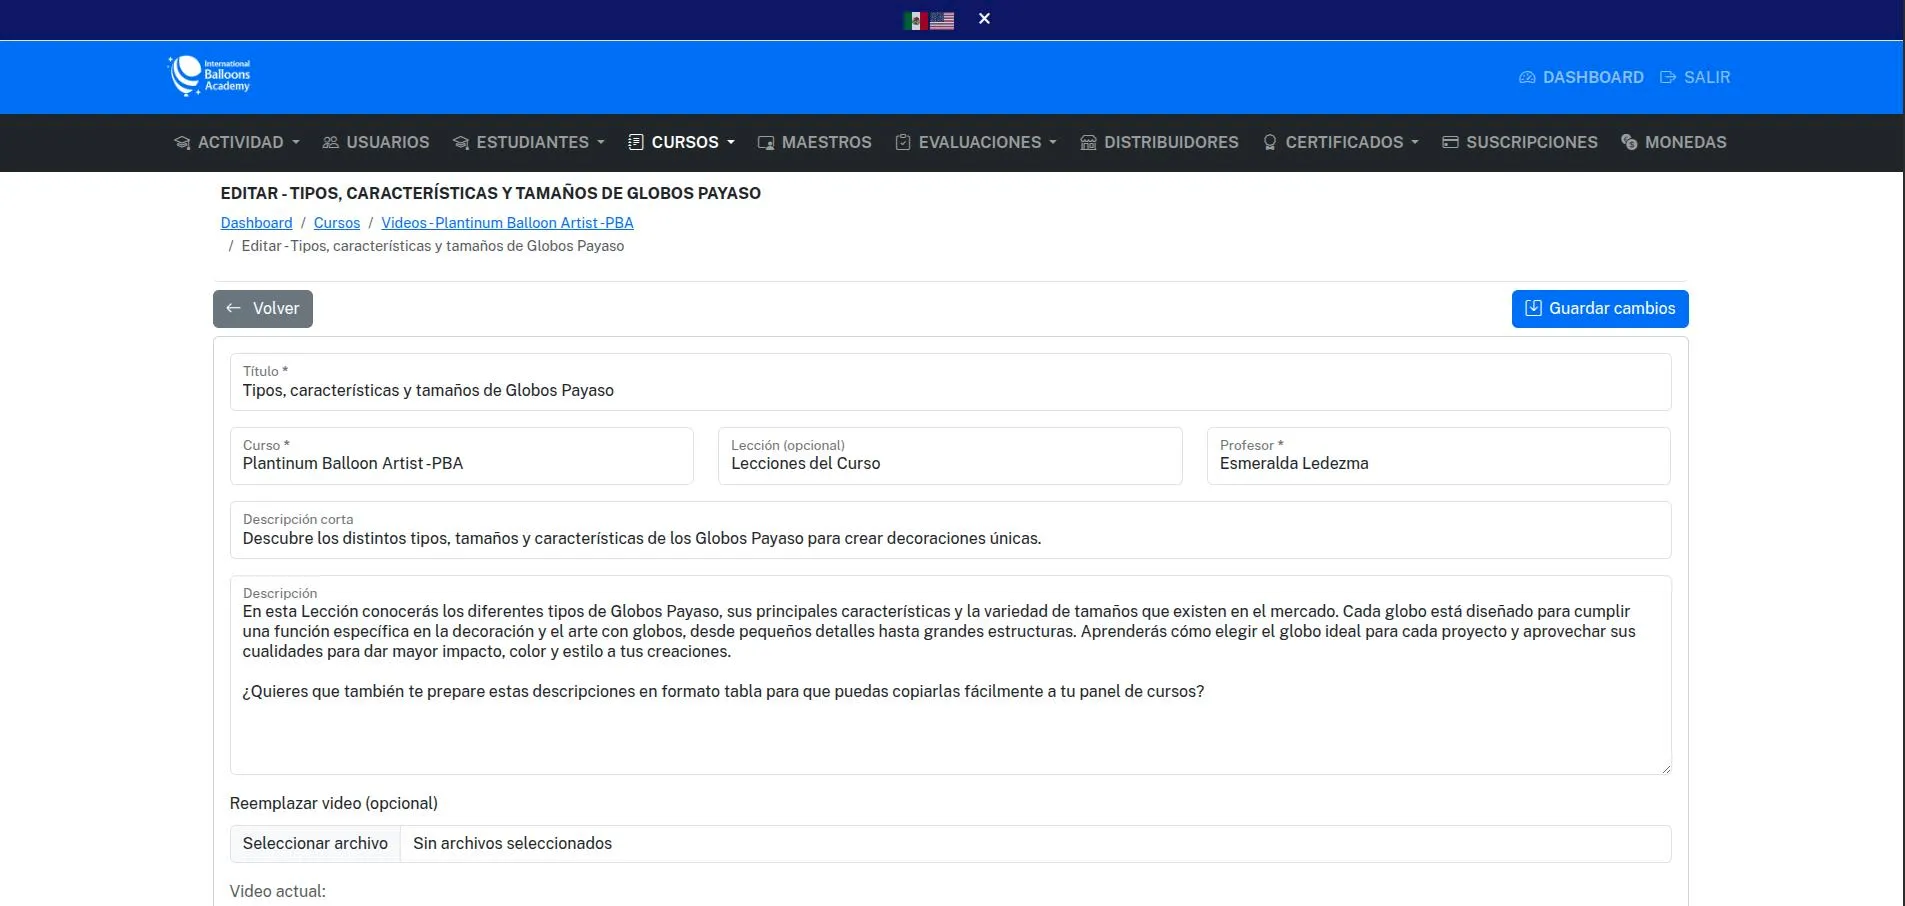The image size is (1905, 906).
Task: Click the Salir logout icon
Action: tap(1668, 77)
